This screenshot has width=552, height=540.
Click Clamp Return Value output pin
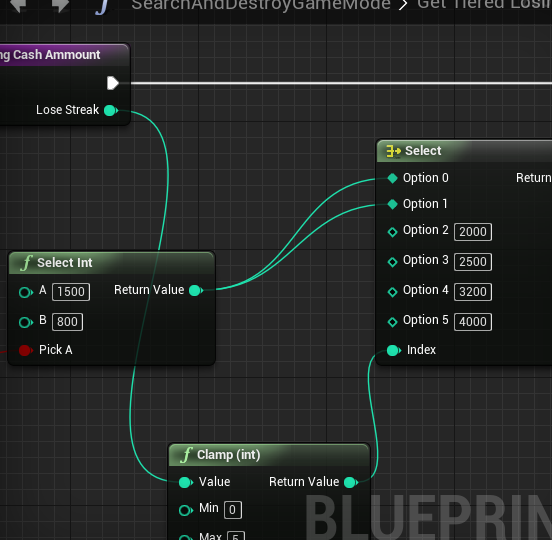[351, 482]
